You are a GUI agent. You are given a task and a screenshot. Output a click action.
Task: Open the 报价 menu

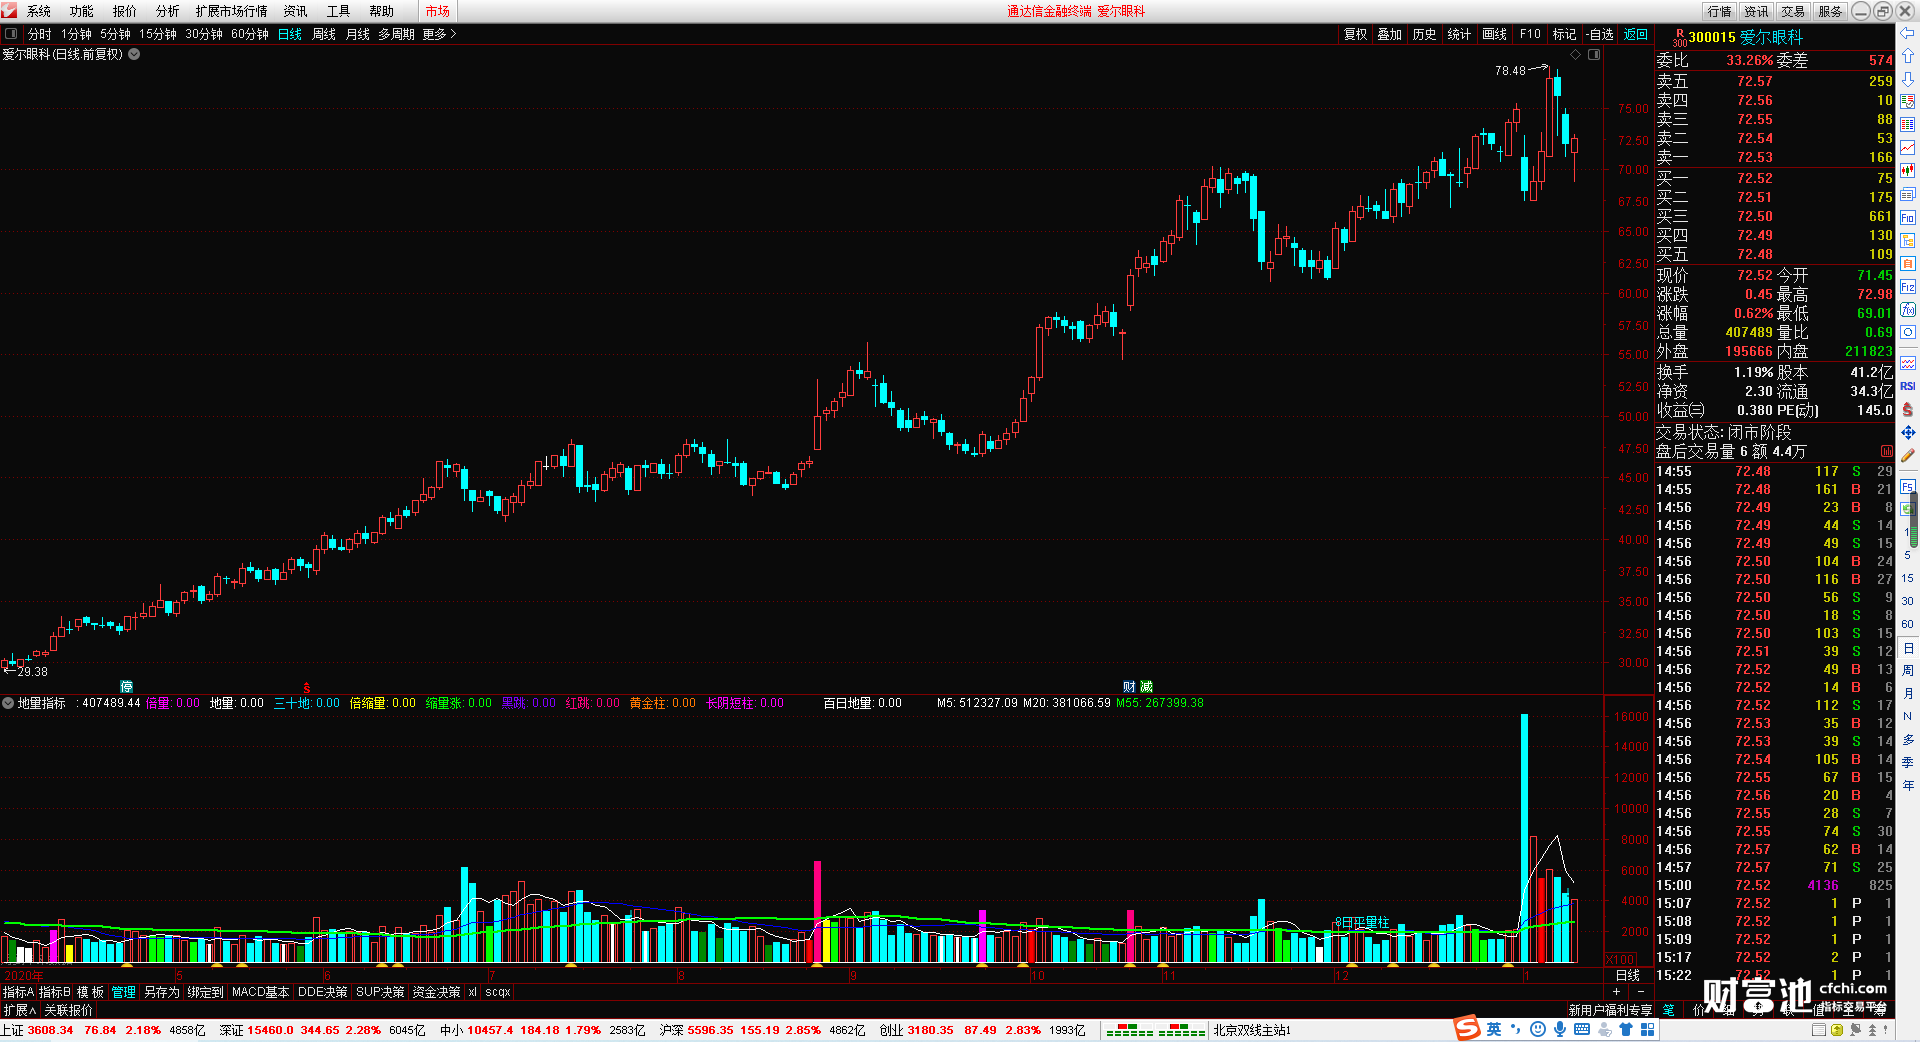125,11
